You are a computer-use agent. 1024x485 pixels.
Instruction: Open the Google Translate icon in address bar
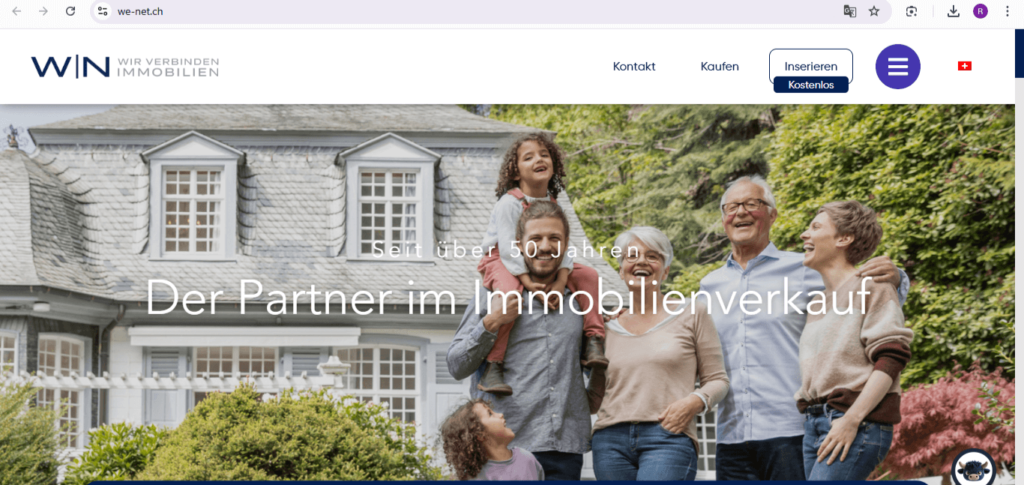pyautogui.click(x=850, y=11)
